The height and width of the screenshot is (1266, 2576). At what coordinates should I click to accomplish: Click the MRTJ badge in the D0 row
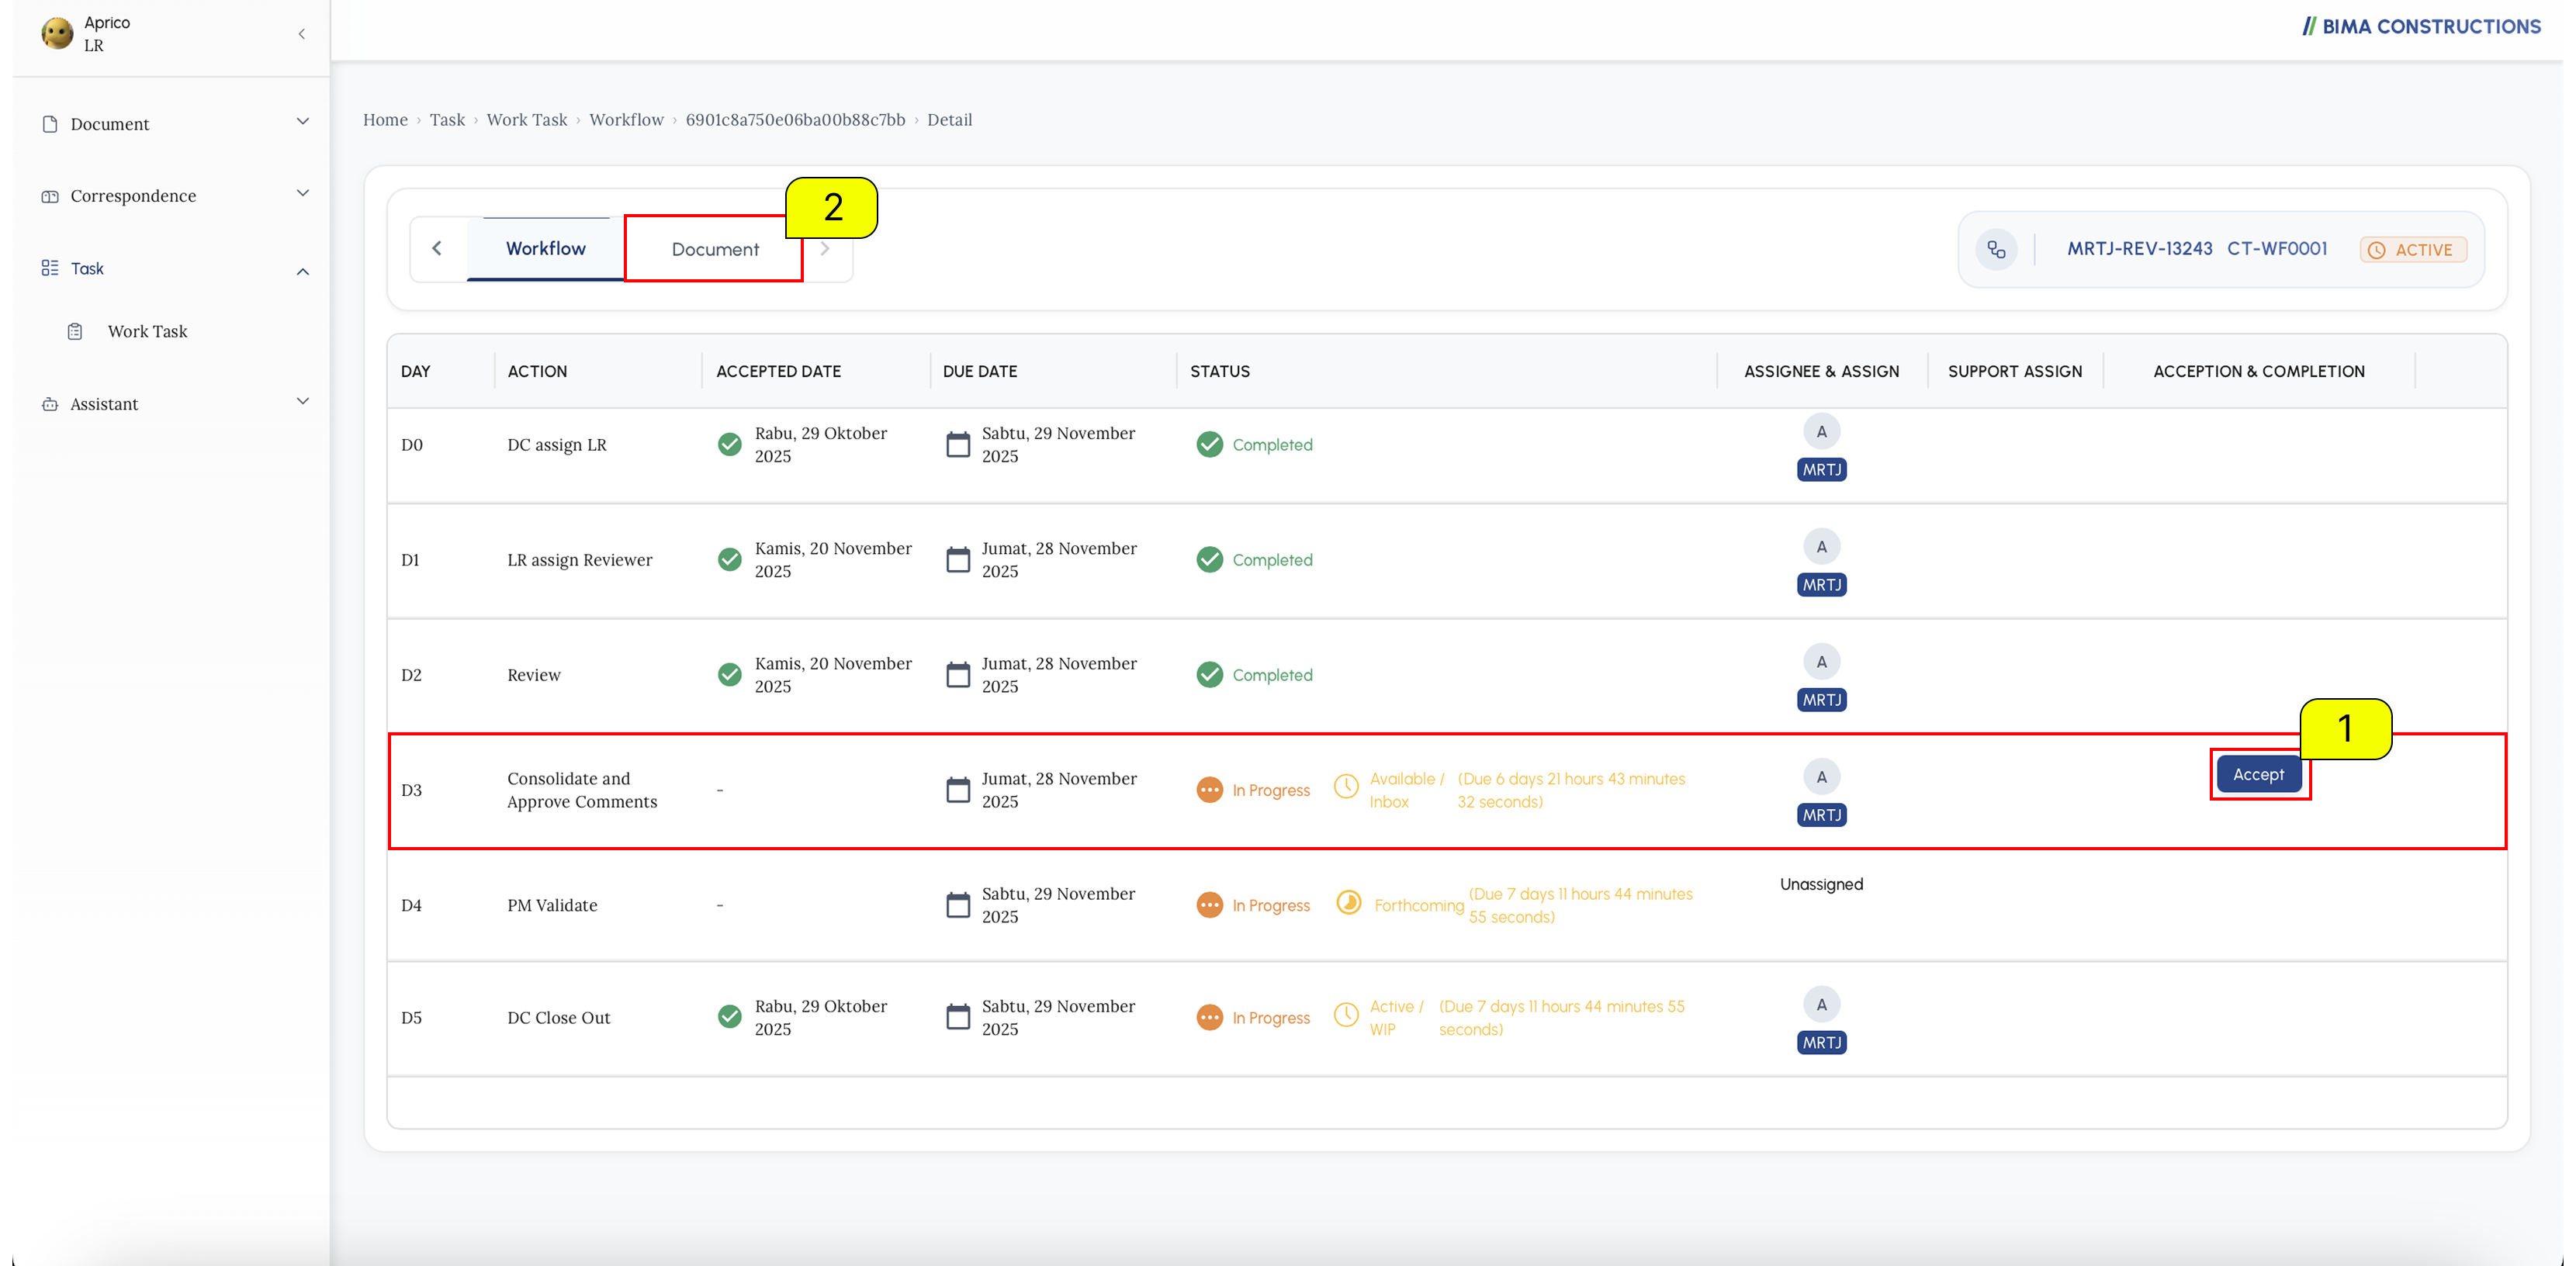[x=1821, y=470]
